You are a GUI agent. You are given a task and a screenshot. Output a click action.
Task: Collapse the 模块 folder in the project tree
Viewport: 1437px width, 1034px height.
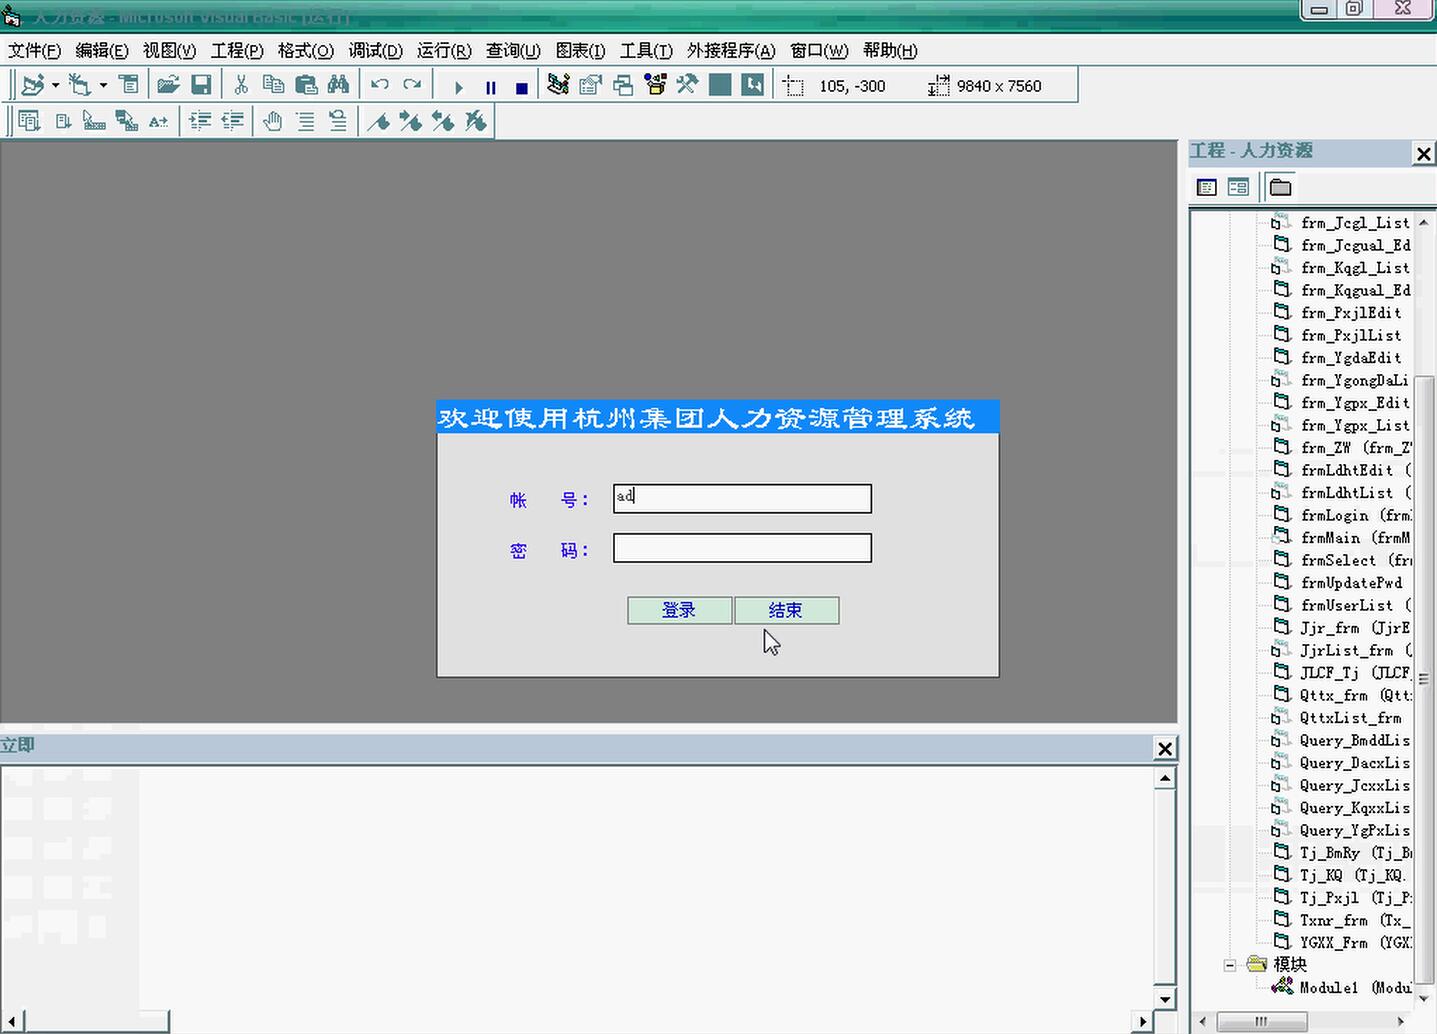click(x=1230, y=965)
